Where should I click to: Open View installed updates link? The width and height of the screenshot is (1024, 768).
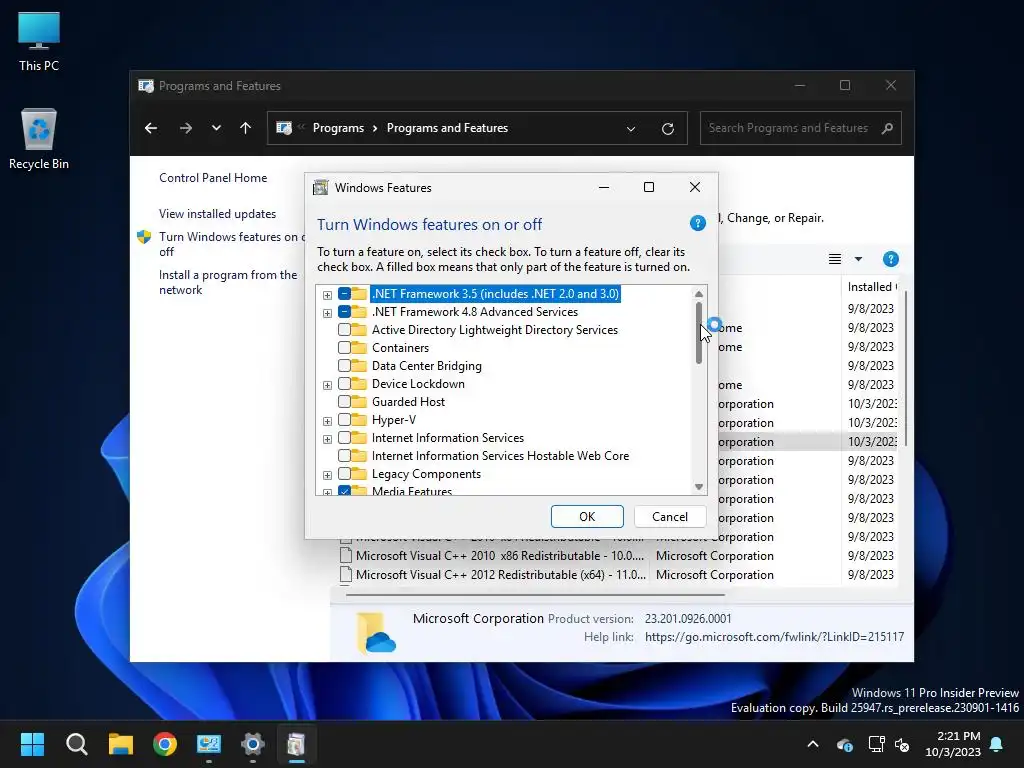tap(217, 214)
